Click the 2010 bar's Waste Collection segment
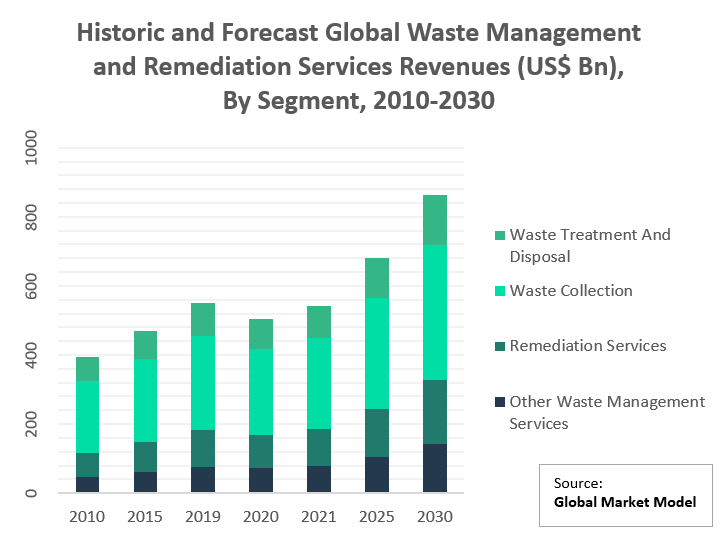Screen dimensions: 723x538 pos(87,417)
